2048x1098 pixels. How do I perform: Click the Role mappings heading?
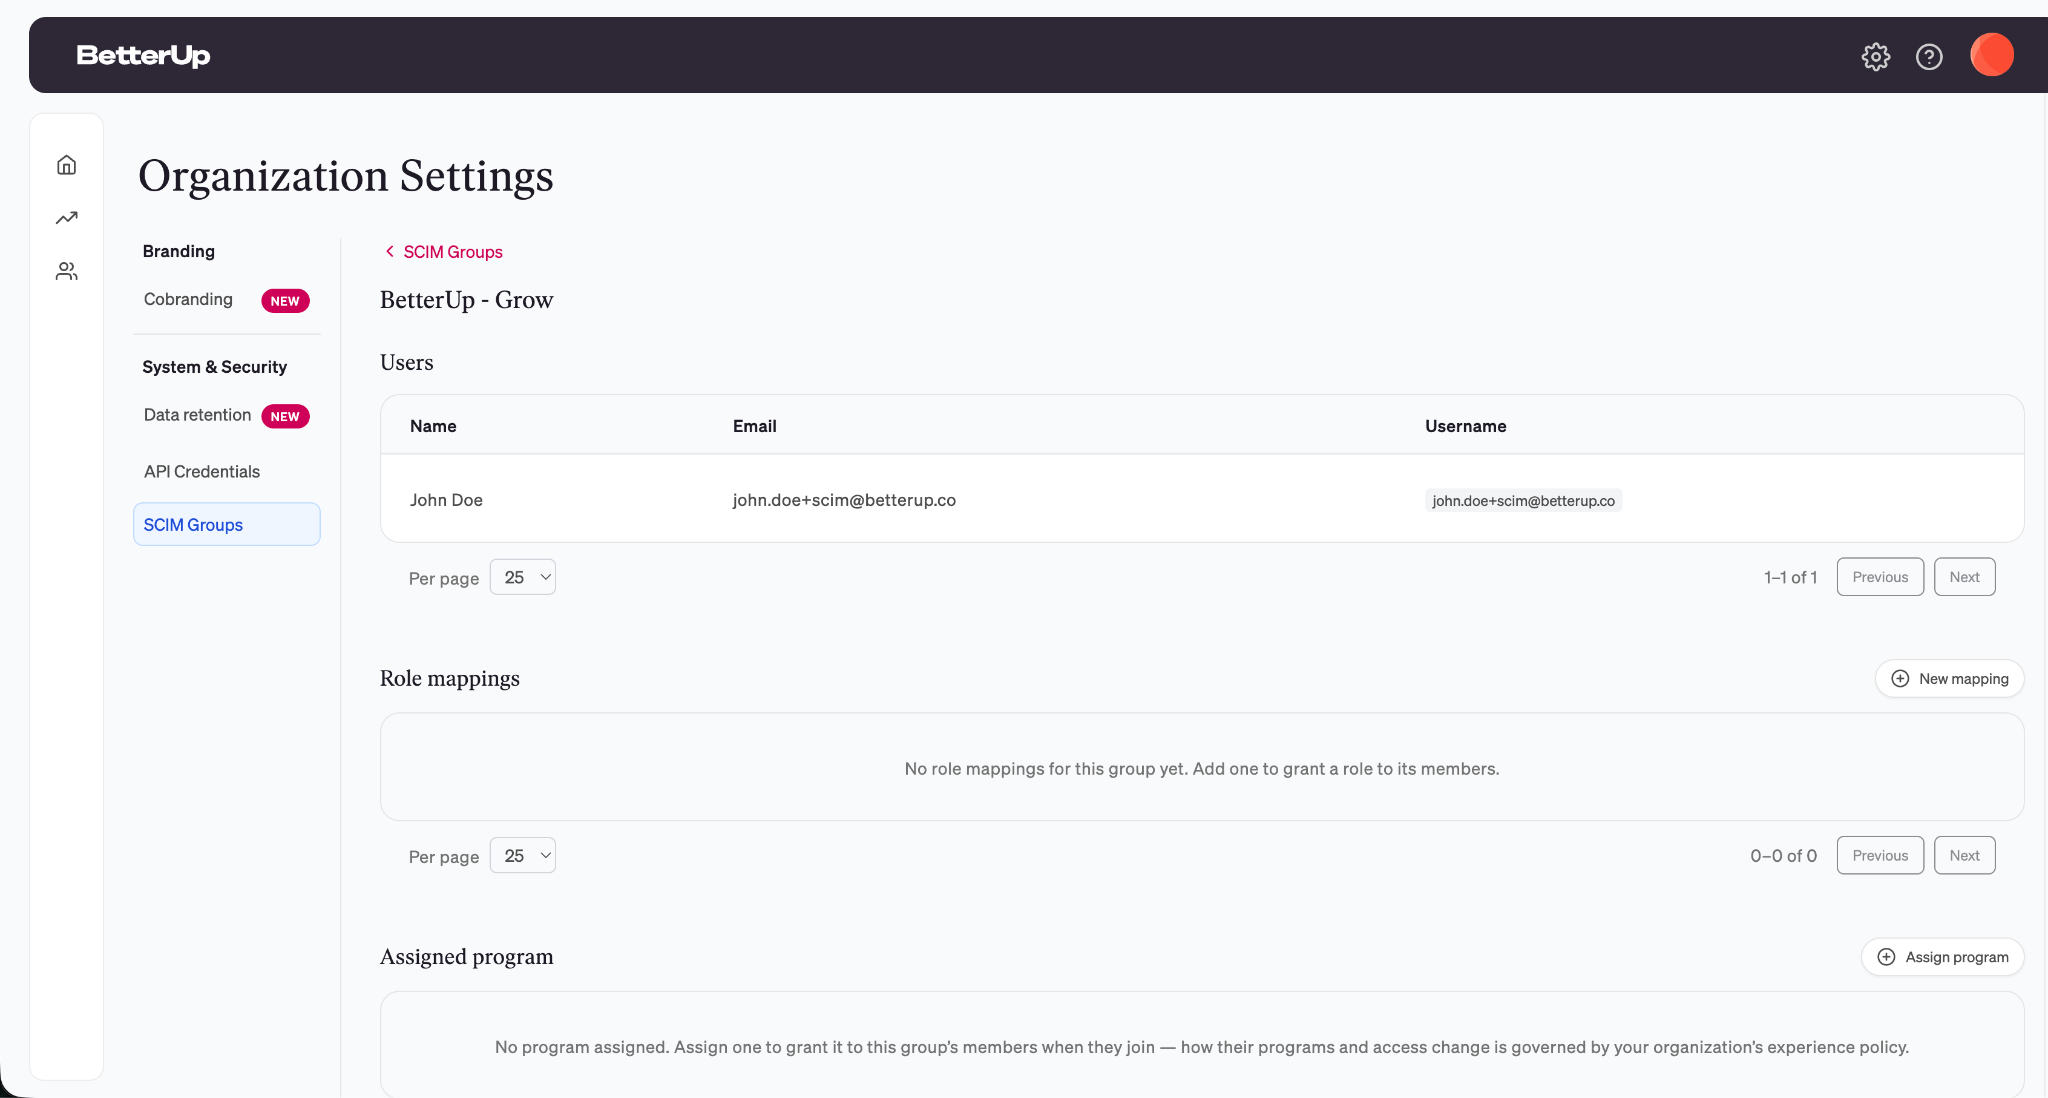(450, 678)
